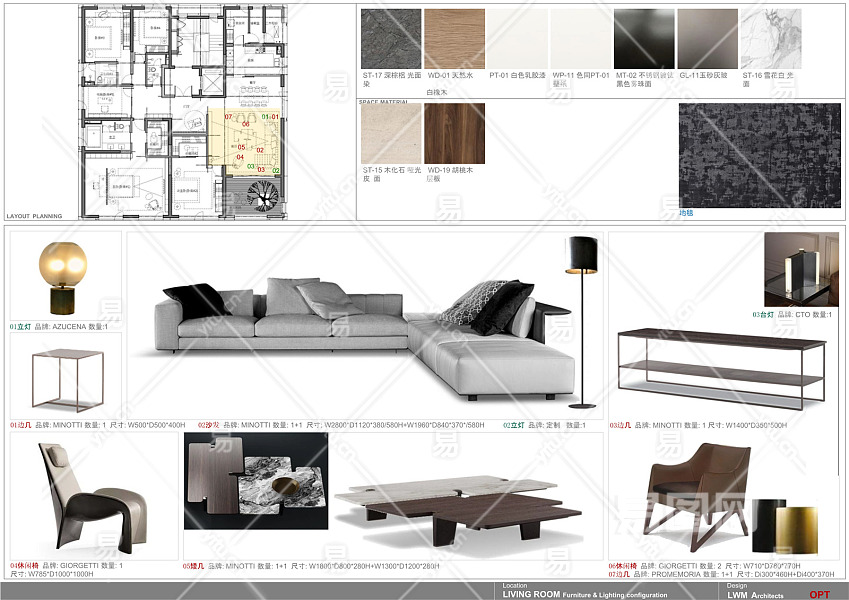Select the MT-02 black stainless steel swatch
This screenshot has height=600, width=849.
644,39
